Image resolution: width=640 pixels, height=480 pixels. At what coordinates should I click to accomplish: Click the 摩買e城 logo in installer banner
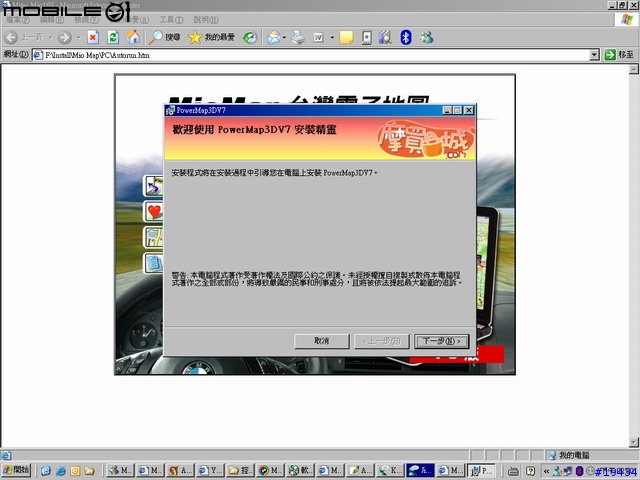point(425,139)
